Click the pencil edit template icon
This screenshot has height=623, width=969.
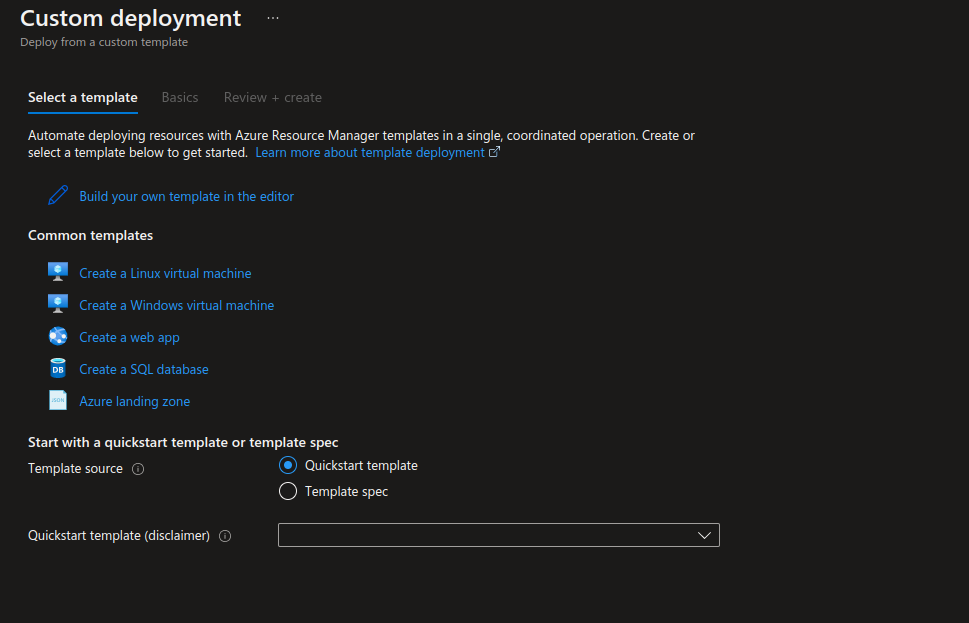click(58, 195)
